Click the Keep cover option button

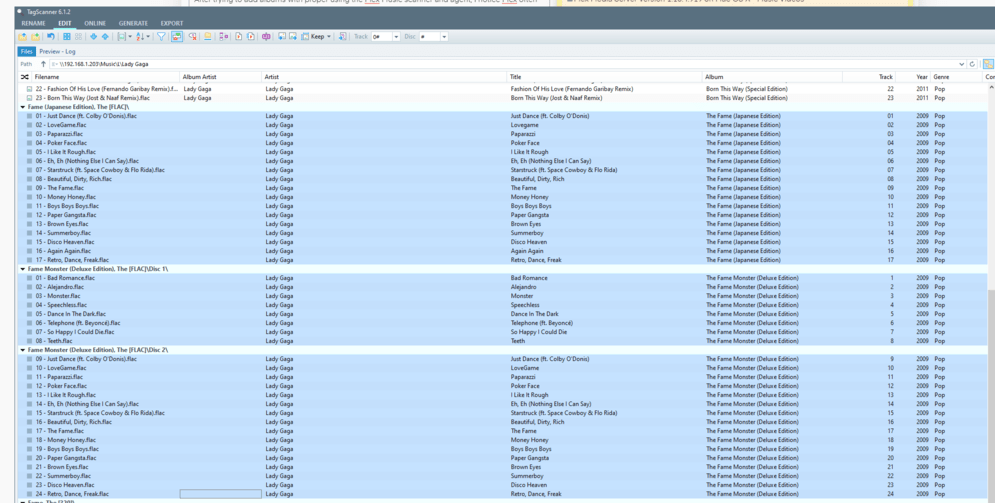[313, 37]
